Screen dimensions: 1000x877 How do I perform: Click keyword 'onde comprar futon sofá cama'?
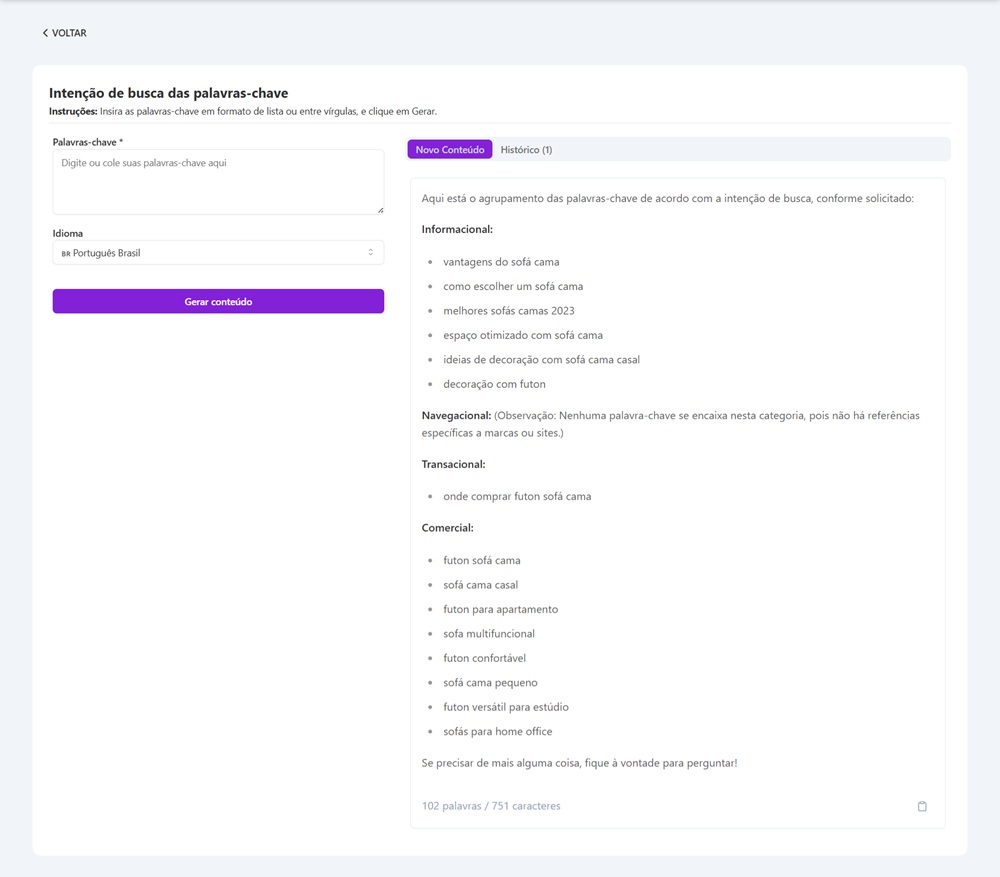tap(517, 496)
